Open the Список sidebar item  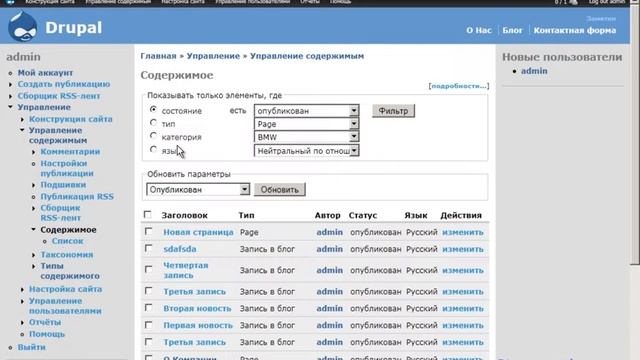click(67, 241)
